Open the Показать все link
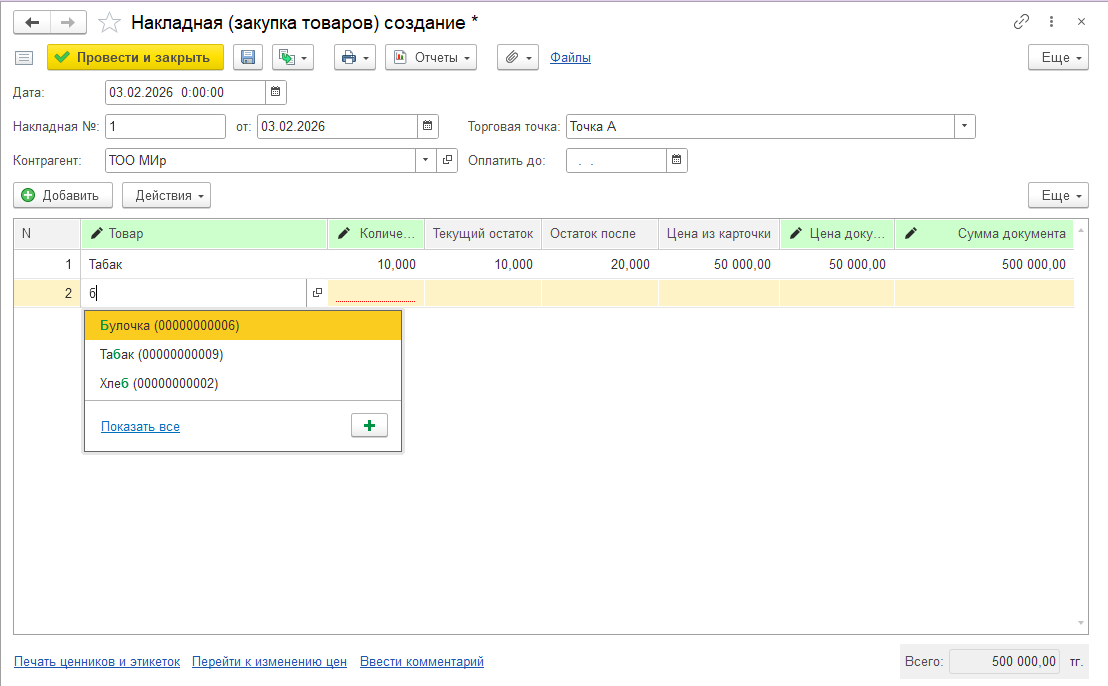Image resolution: width=1108 pixels, height=686 pixels. pyautogui.click(x=140, y=426)
